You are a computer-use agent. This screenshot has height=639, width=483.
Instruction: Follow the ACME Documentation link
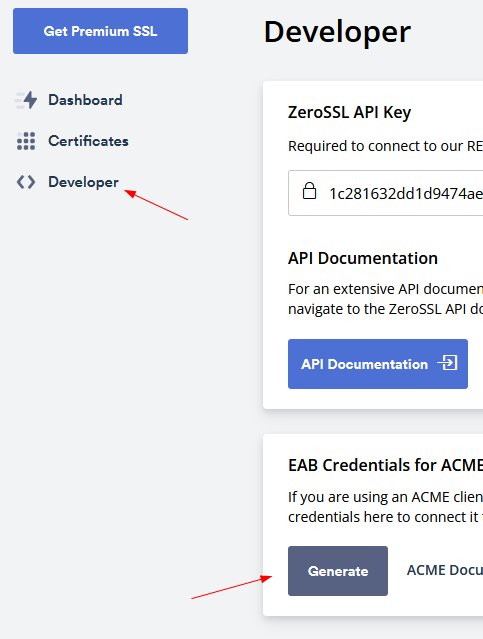pos(445,570)
